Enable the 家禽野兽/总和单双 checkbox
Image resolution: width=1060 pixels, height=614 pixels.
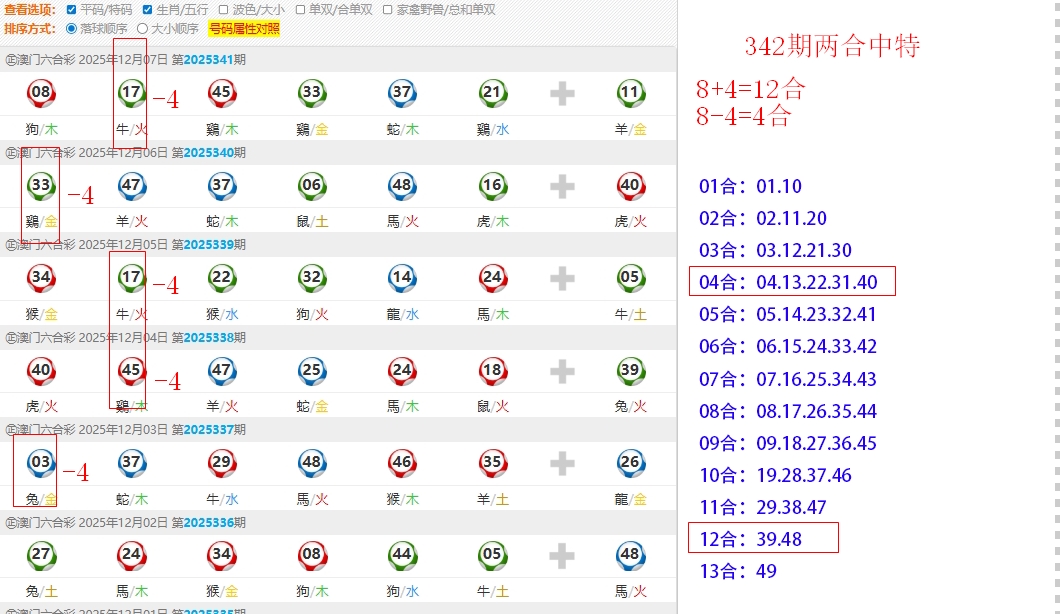[388, 10]
